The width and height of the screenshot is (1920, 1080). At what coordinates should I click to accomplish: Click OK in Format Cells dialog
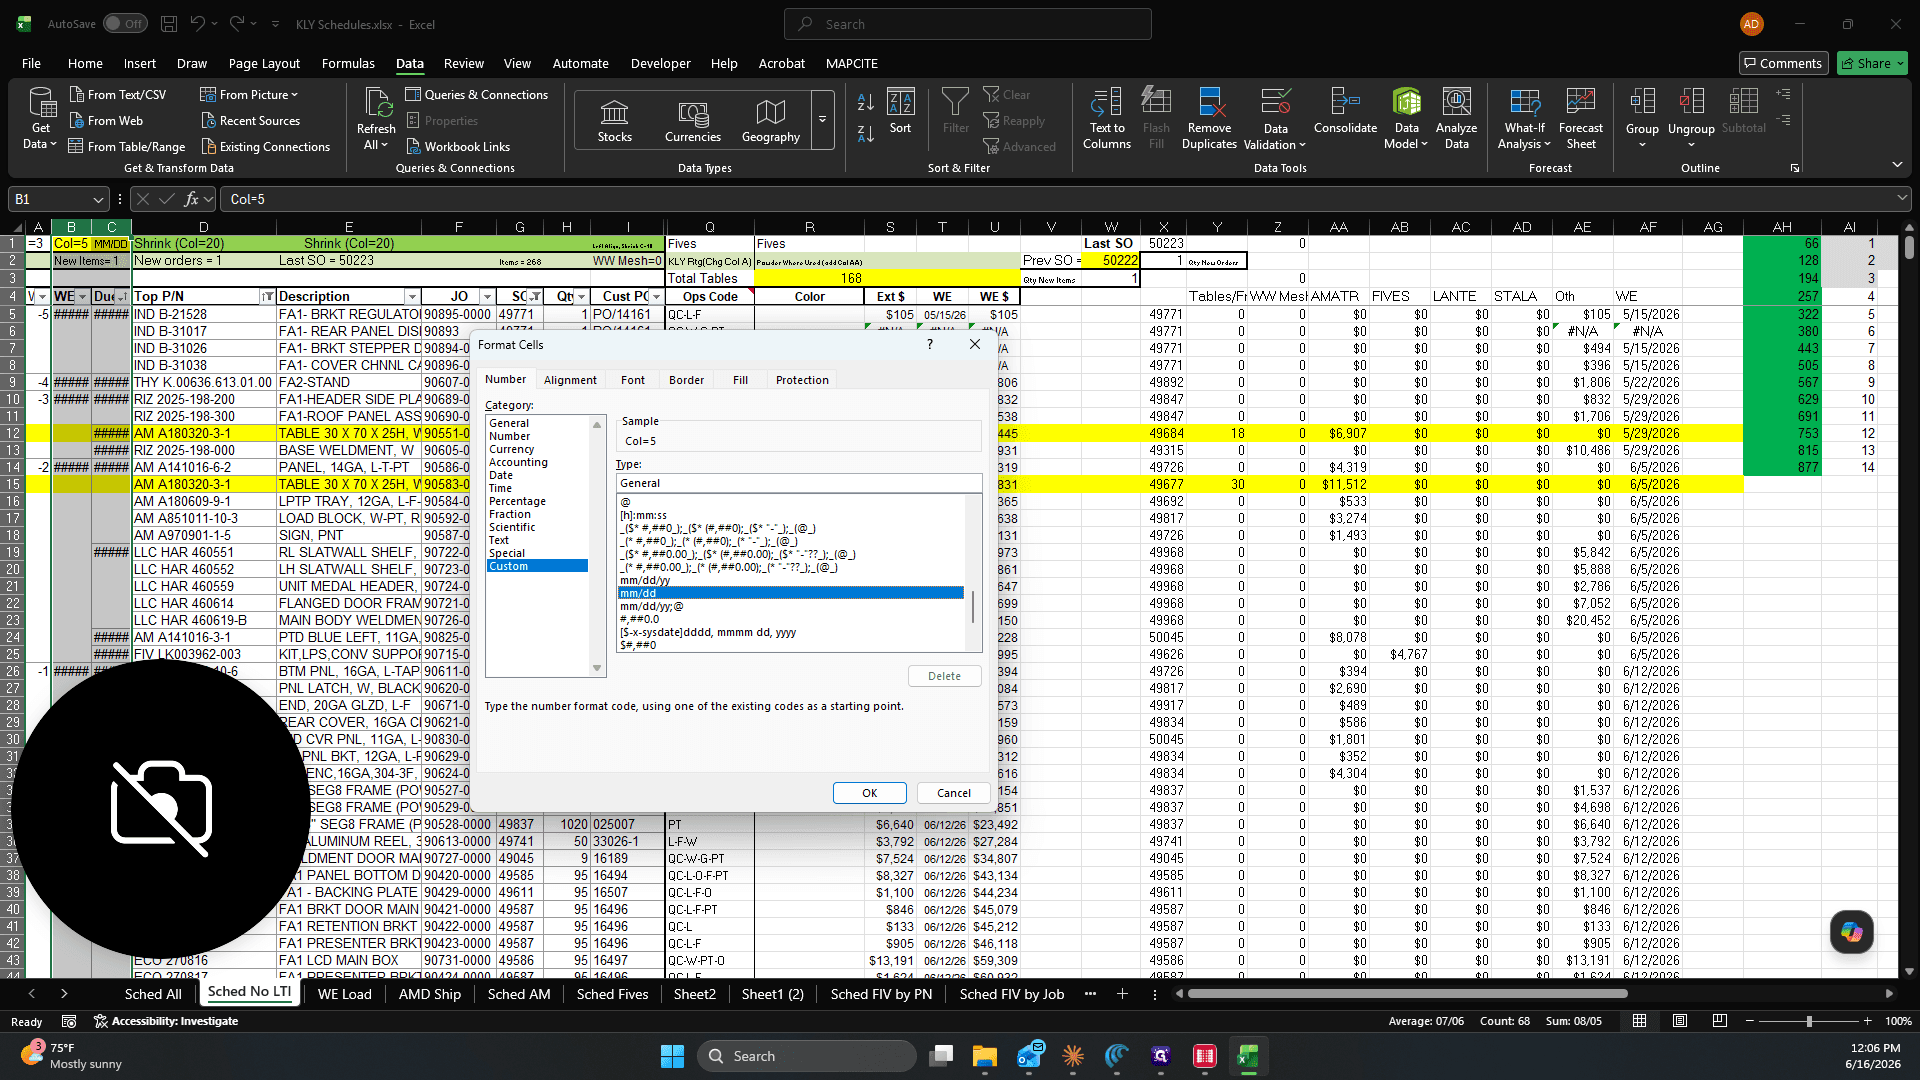[870, 793]
